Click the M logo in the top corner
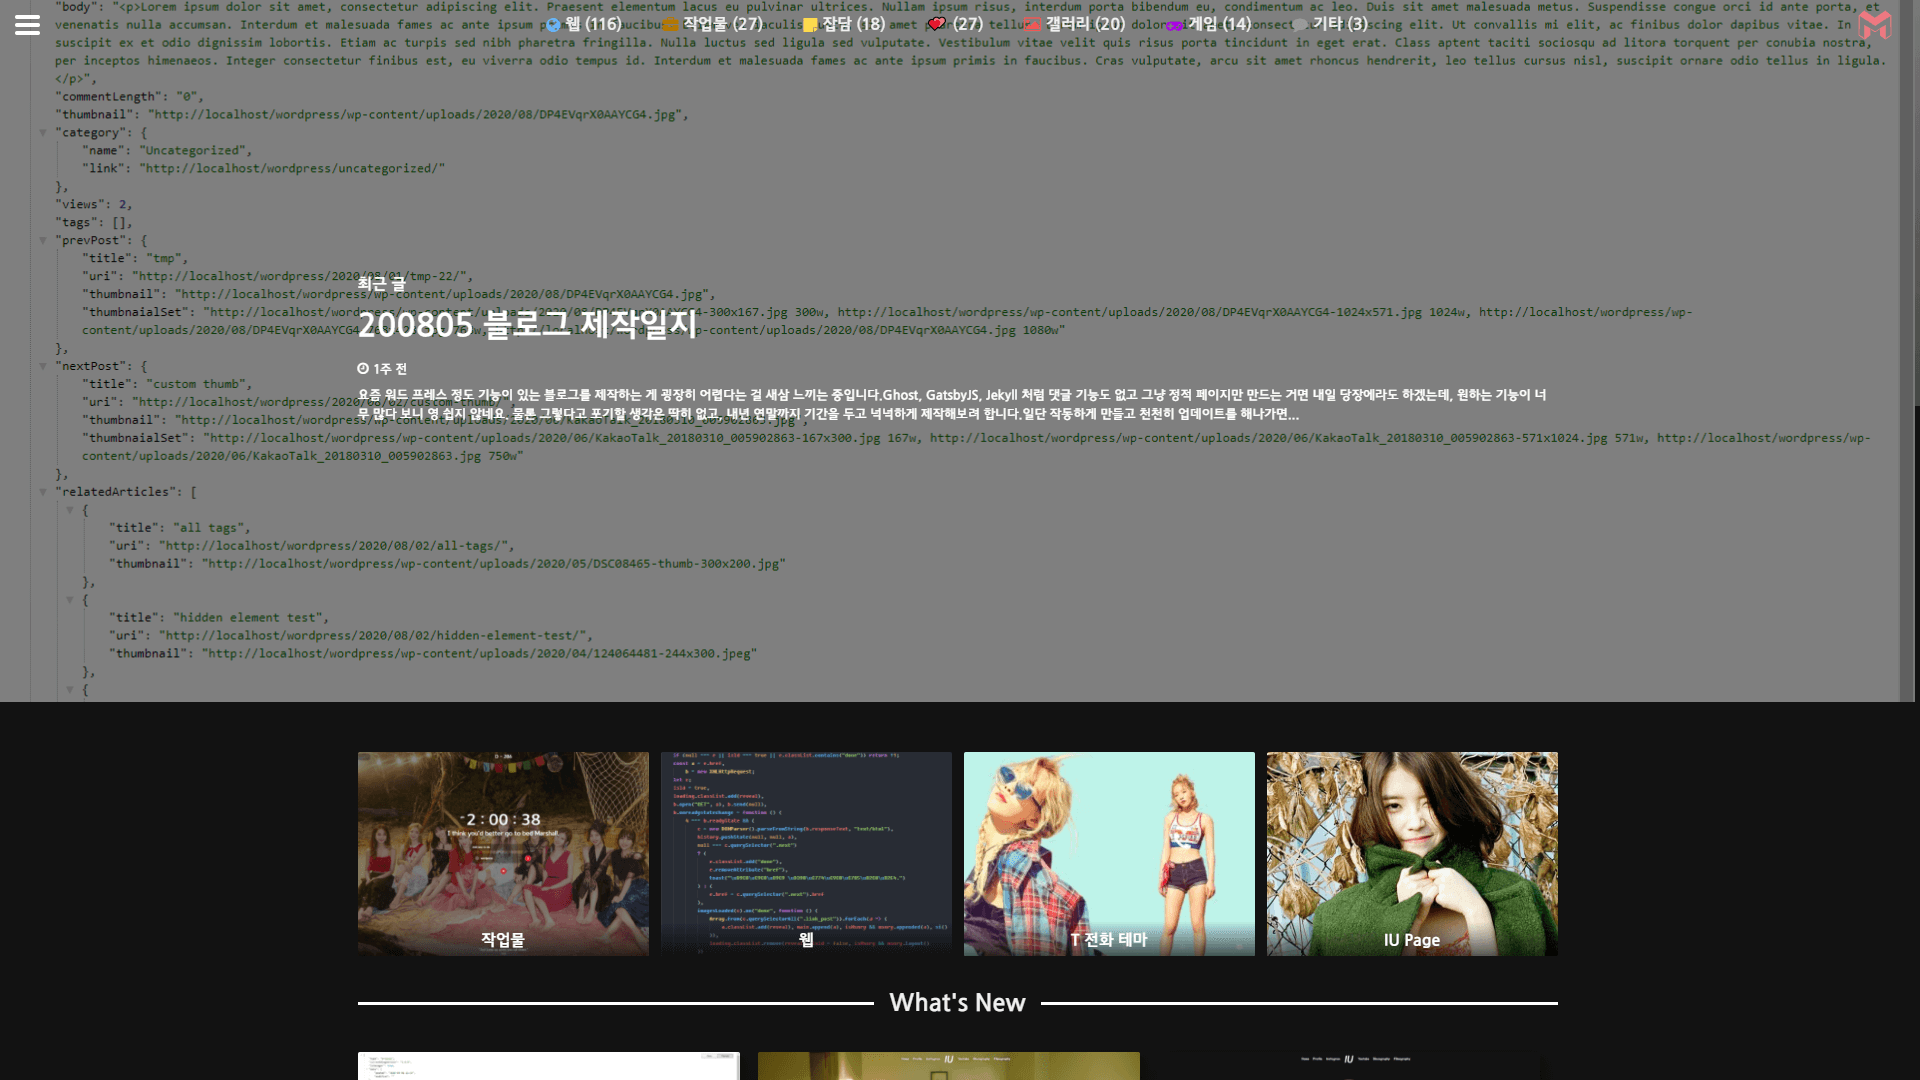Image resolution: width=1920 pixels, height=1080 pixels. coord(1874,26)
